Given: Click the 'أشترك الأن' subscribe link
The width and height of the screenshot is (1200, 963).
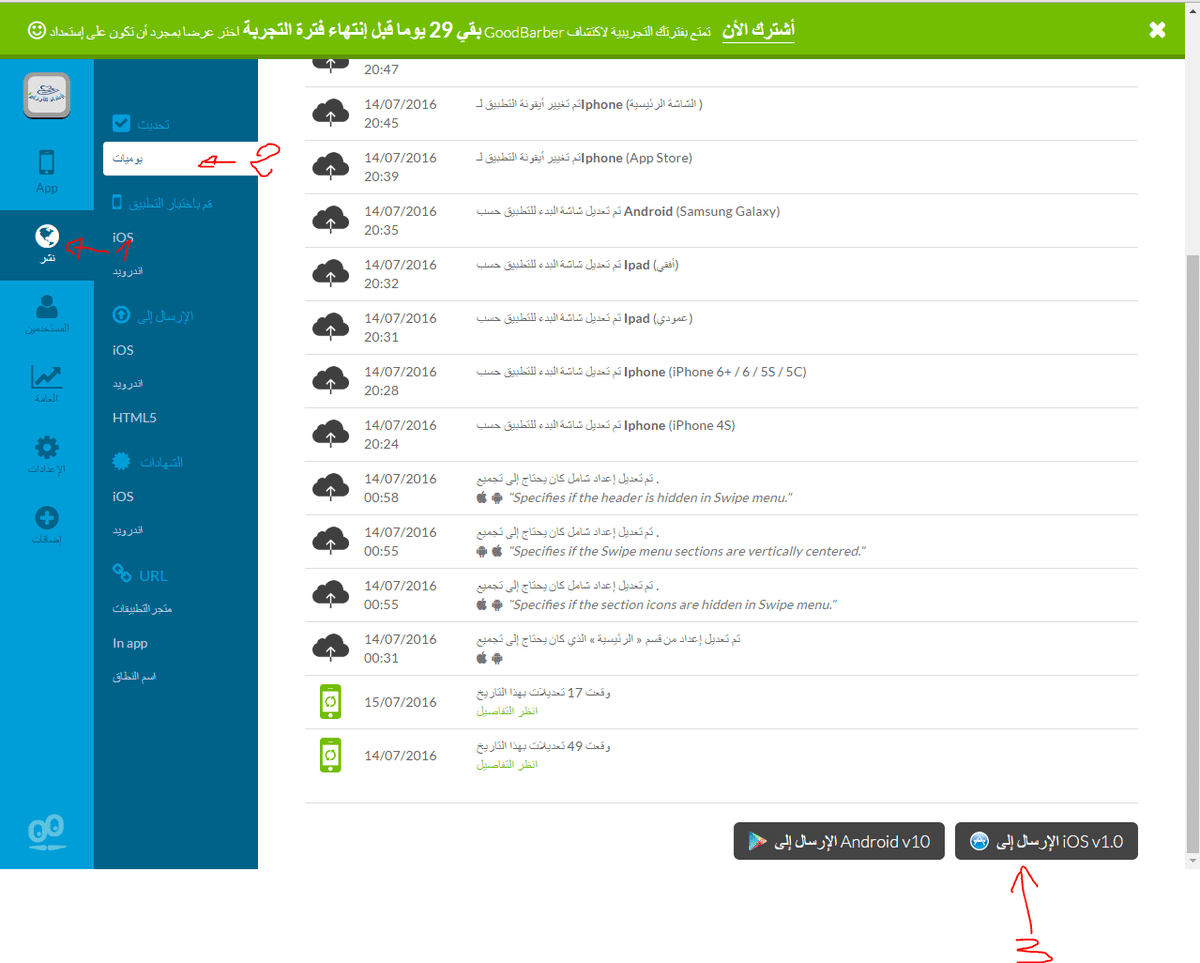Looking at the screenshot, I should pos(759,30).
